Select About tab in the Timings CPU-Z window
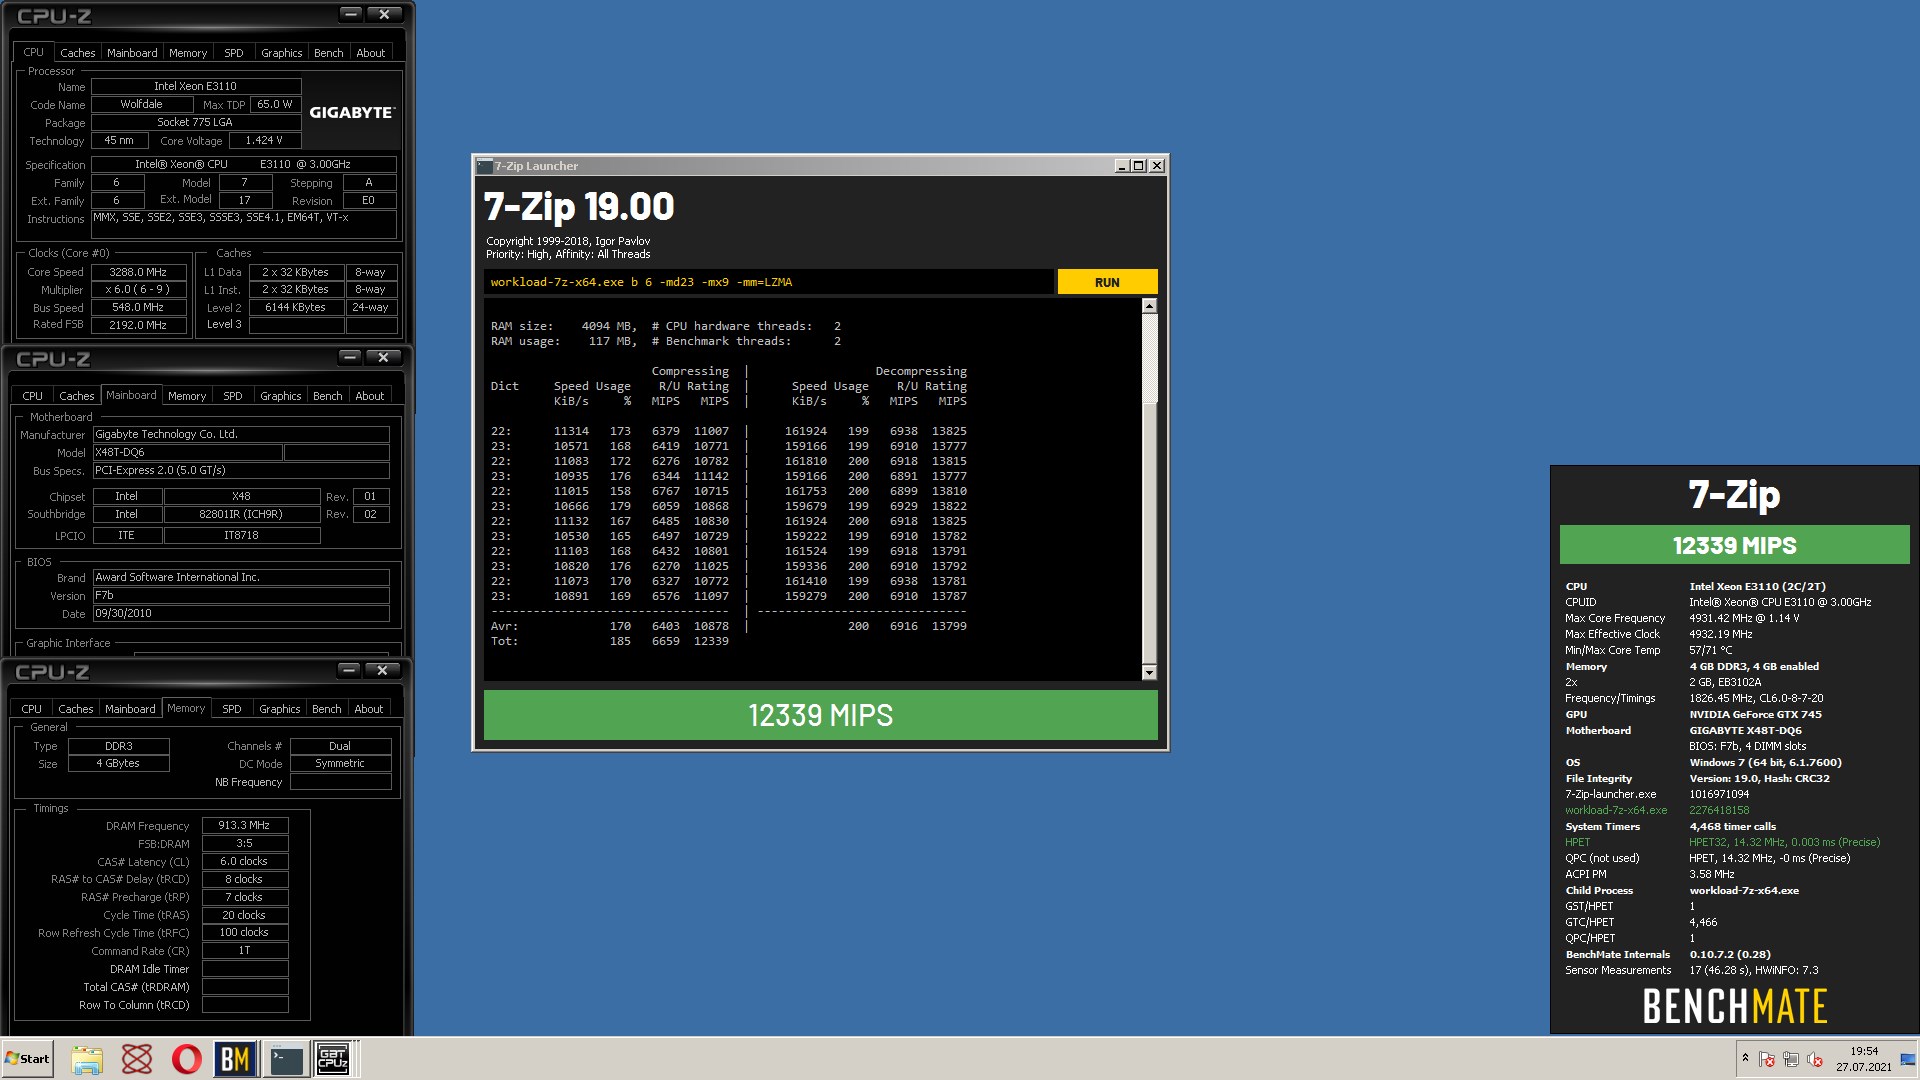This screenshot has width=1920, height=1080. (x=368, y=709)
